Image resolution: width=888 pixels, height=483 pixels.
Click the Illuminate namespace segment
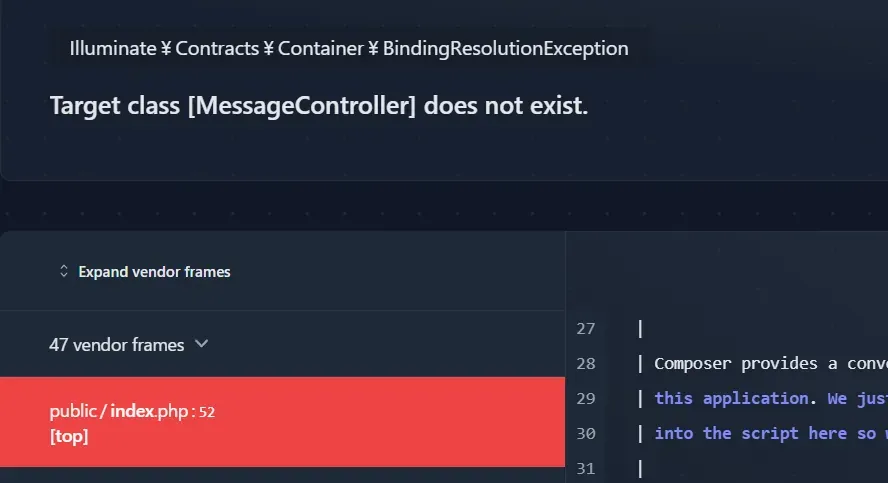[x=113, y=48]
